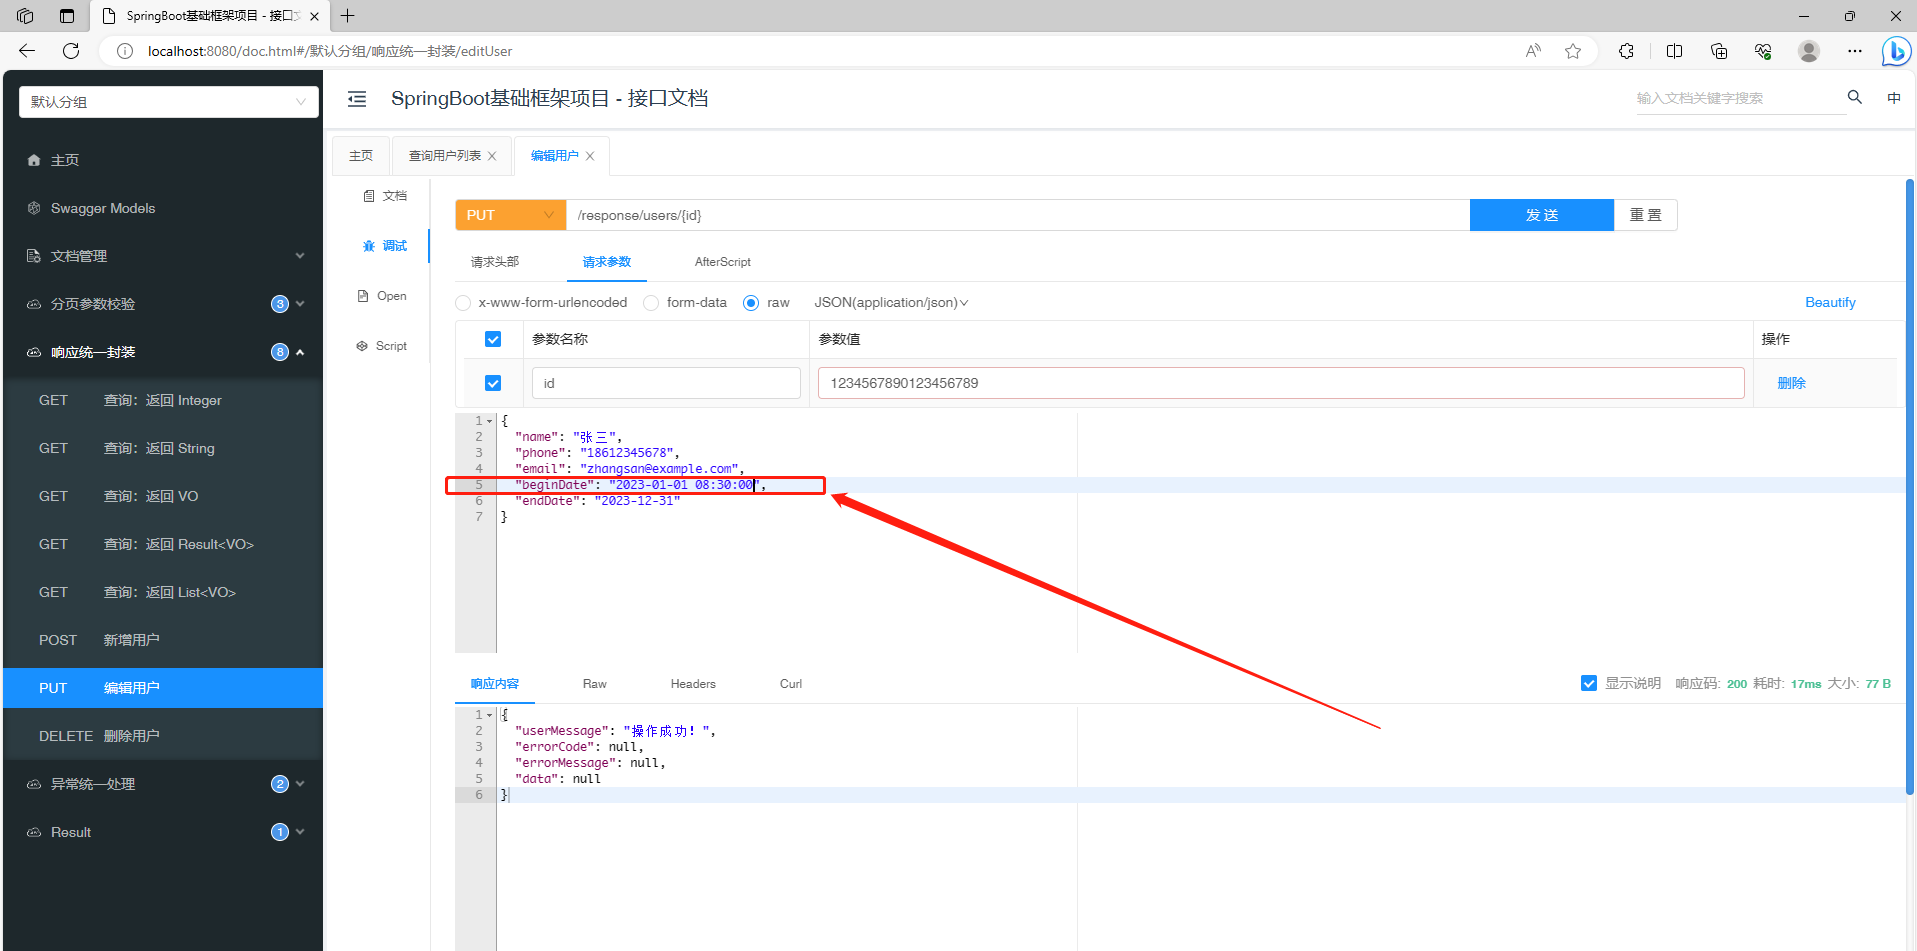Open the 调试 debug panel
Screen dimensions: 1917x951
[385, 246]
